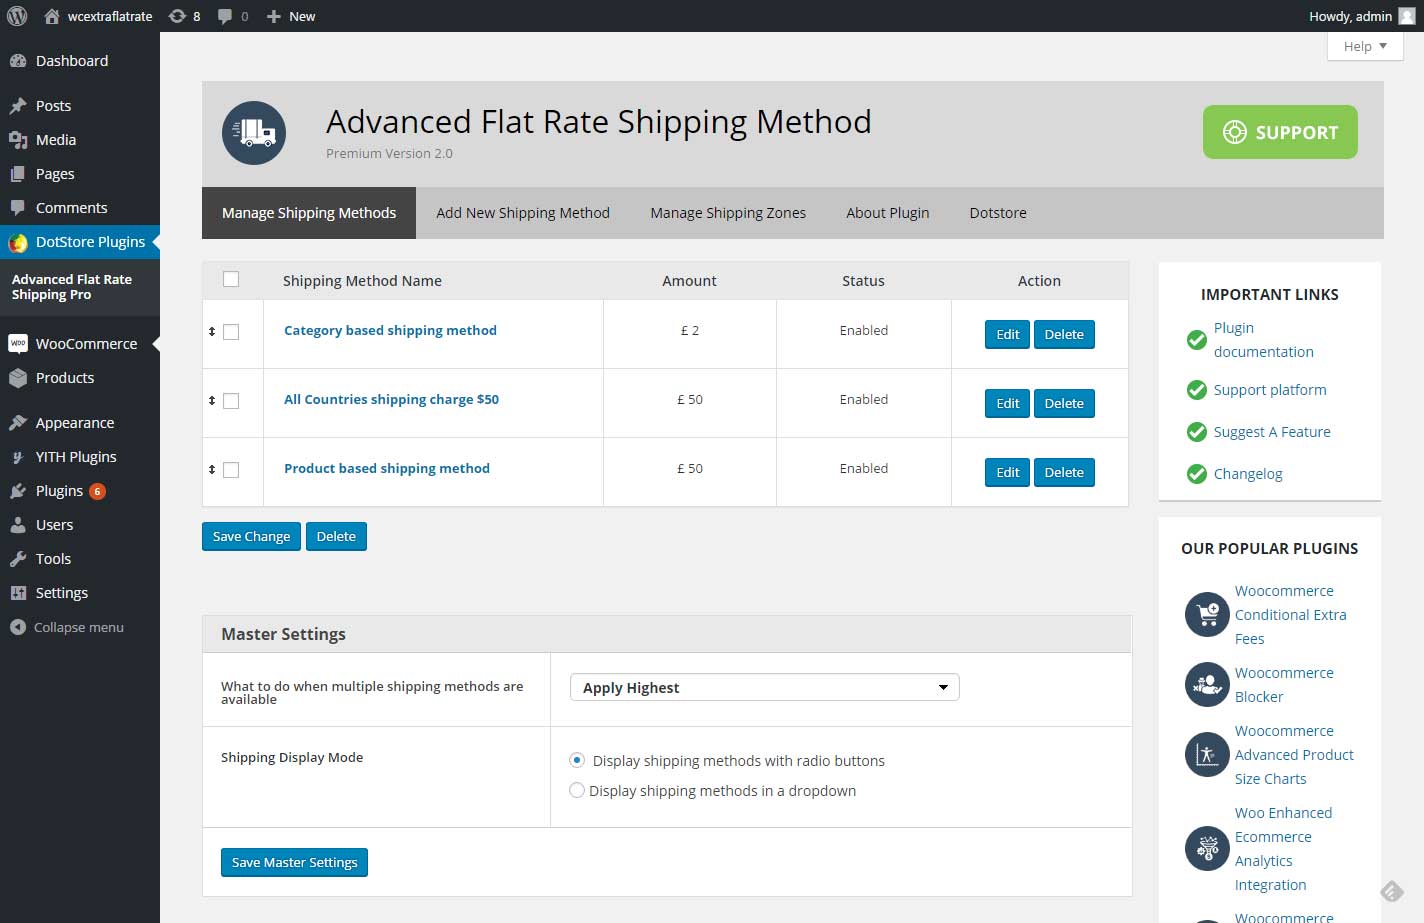The image size is (1424, 923).
Task: Open the About Plugin tab
Action: tap(888, 213)
